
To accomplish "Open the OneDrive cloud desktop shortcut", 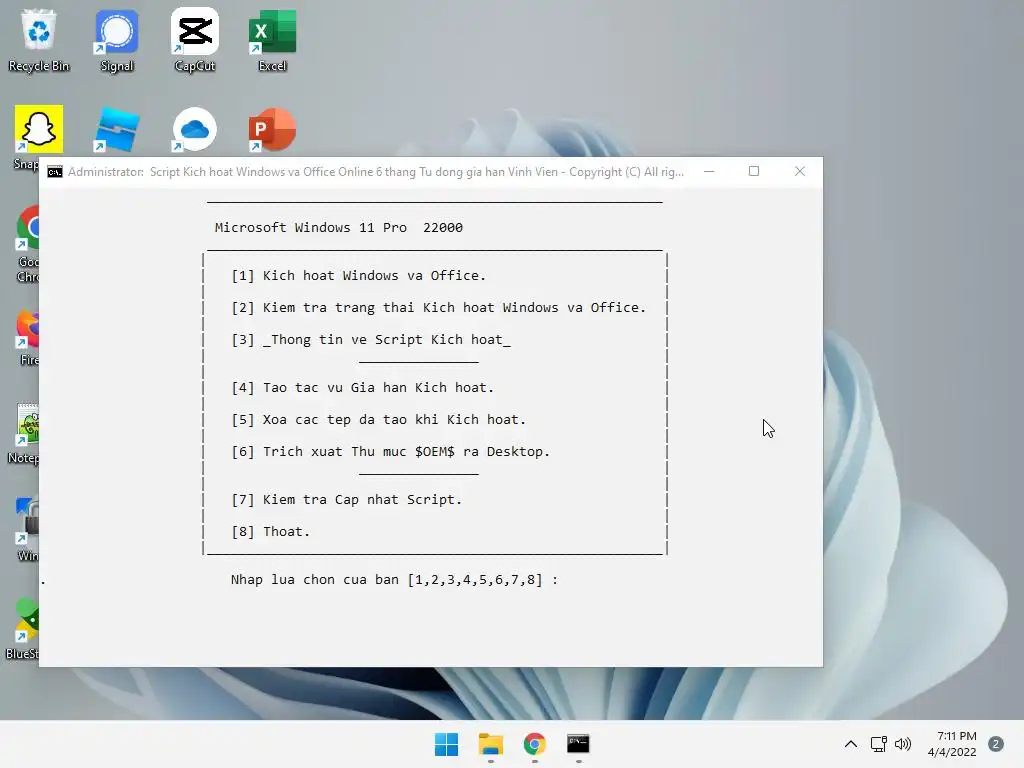I will click(195, 130).
